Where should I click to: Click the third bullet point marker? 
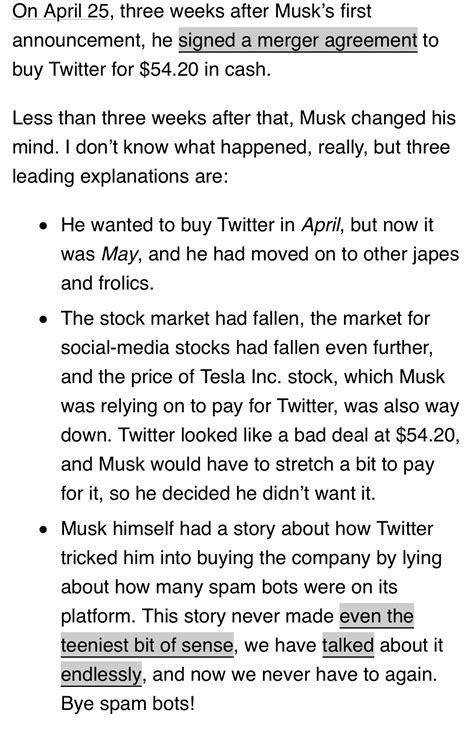click(43, 531)
